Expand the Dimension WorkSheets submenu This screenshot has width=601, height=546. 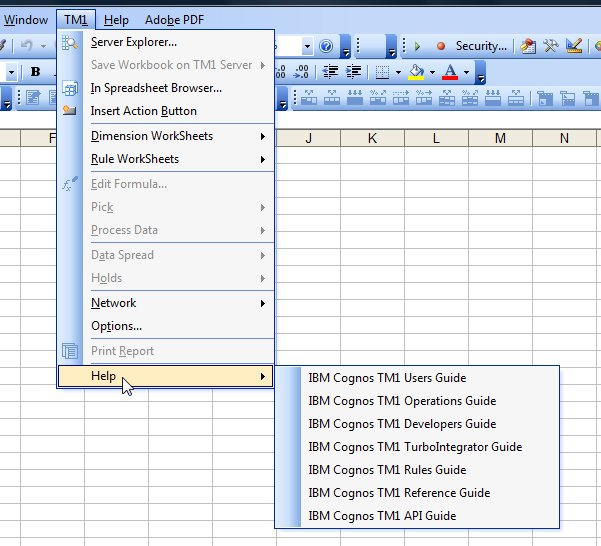click(166, 136)
